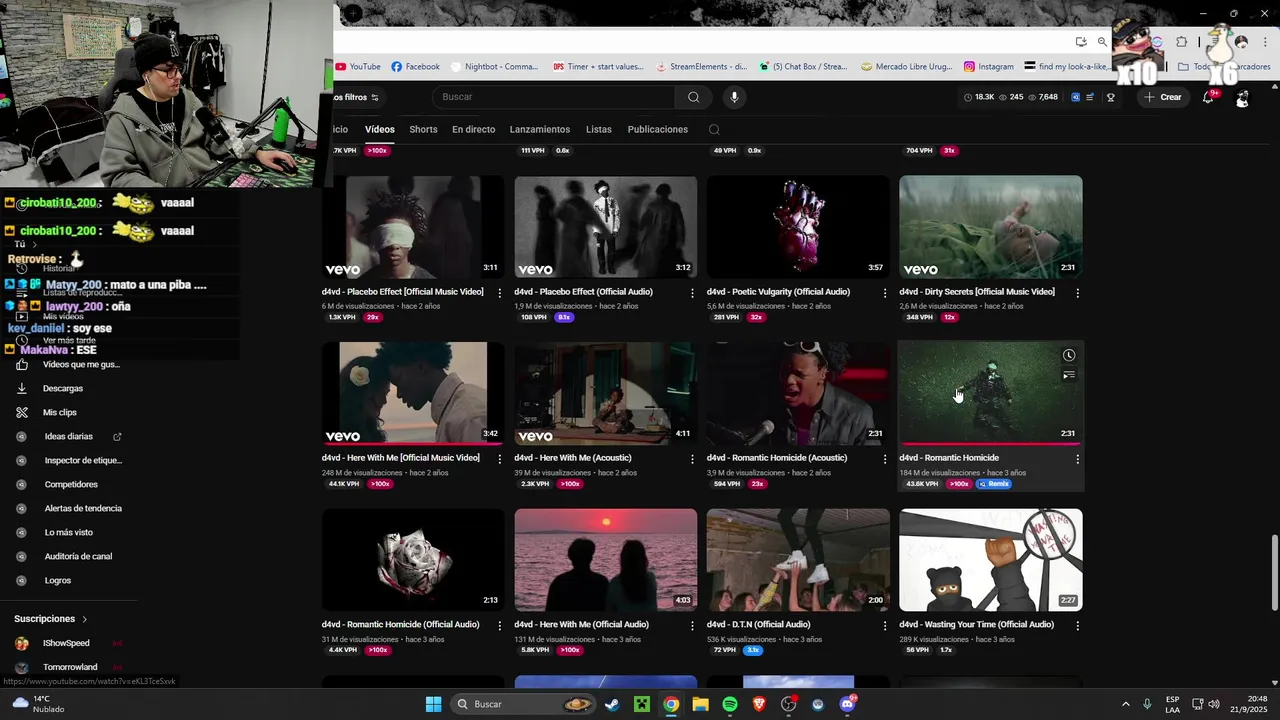Start voice search with microphone icon
Image resolution: width=1280 pixels, height=720 pixels.
734,97
